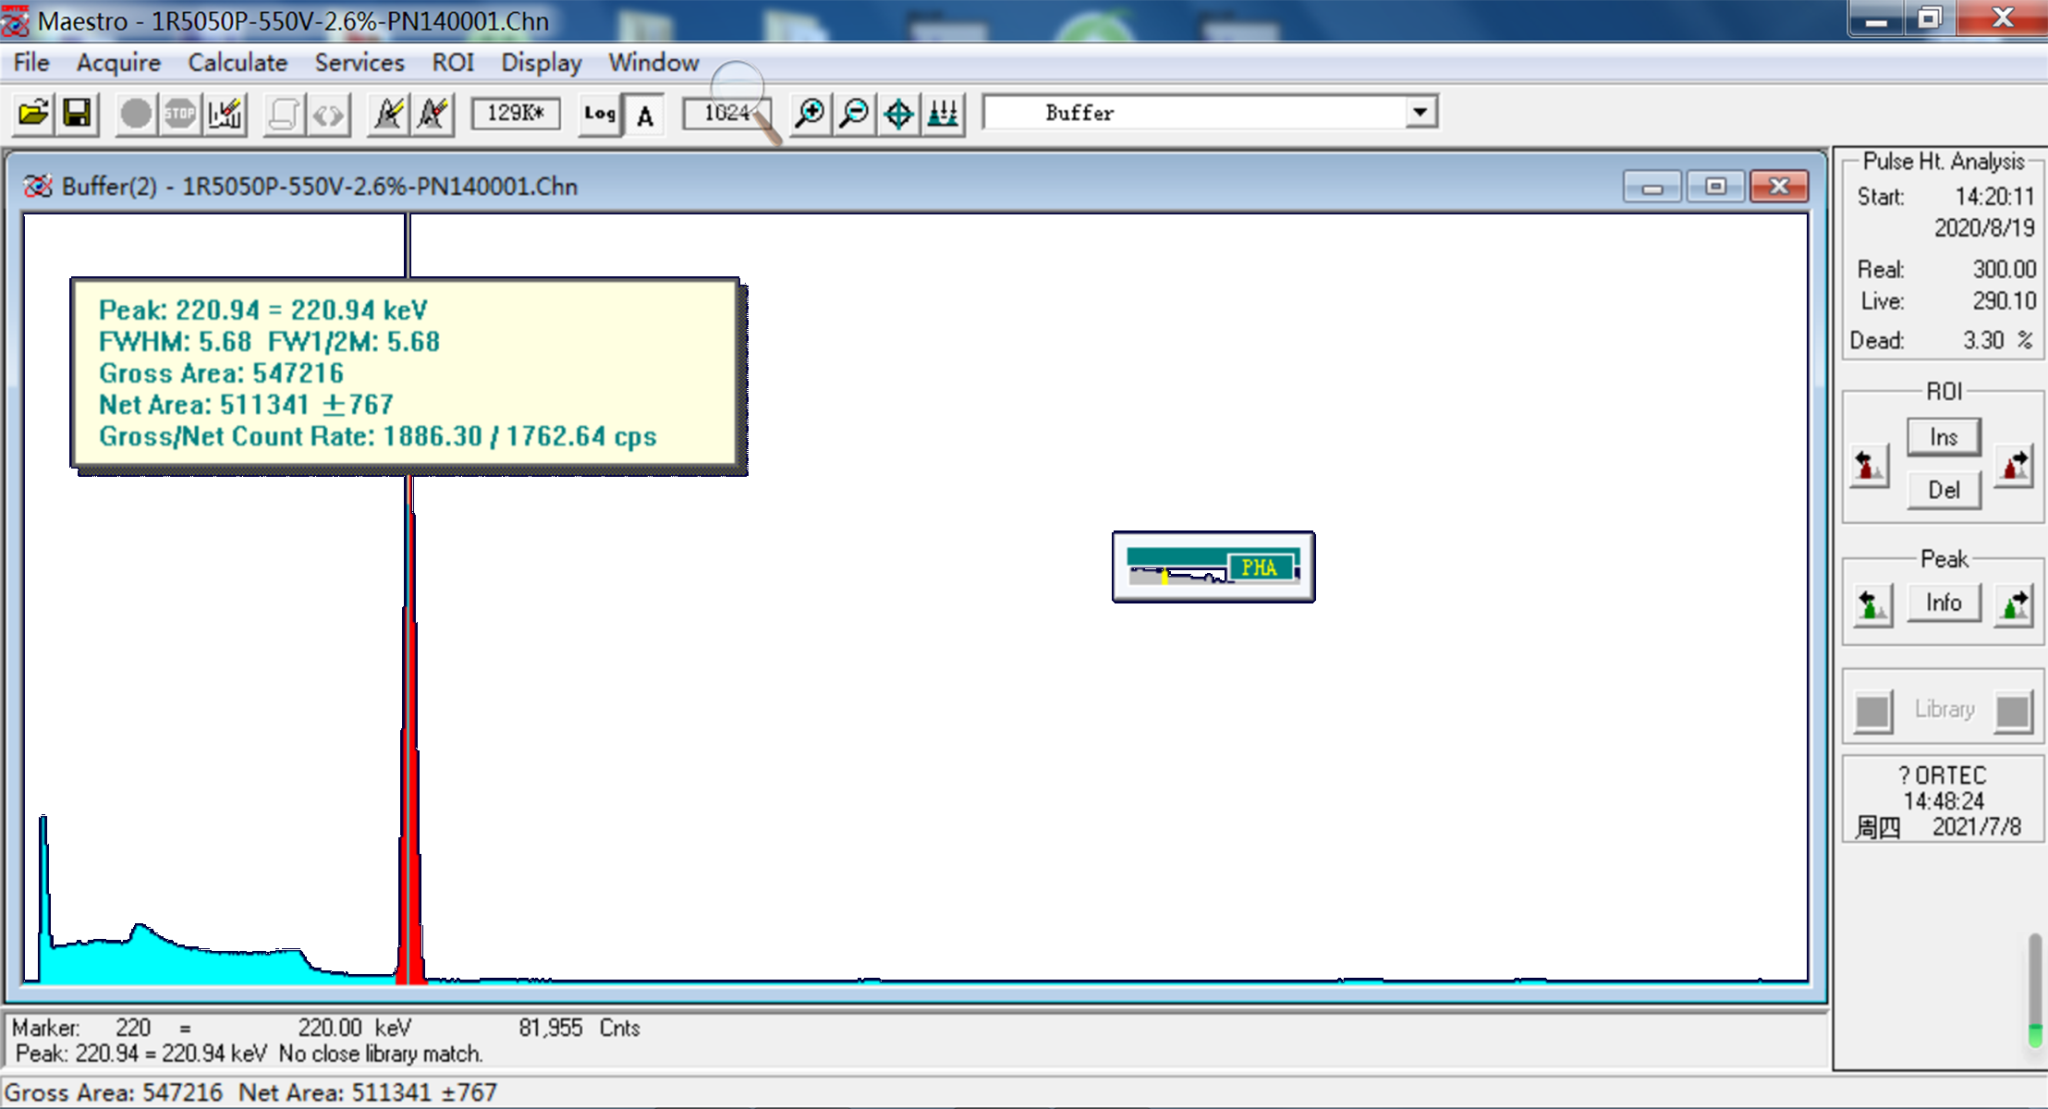Click the Baseline zoom spikes icon
Image resolution: width=2048 pixels, height=1109 pixels.
click(x=943, y=114)
